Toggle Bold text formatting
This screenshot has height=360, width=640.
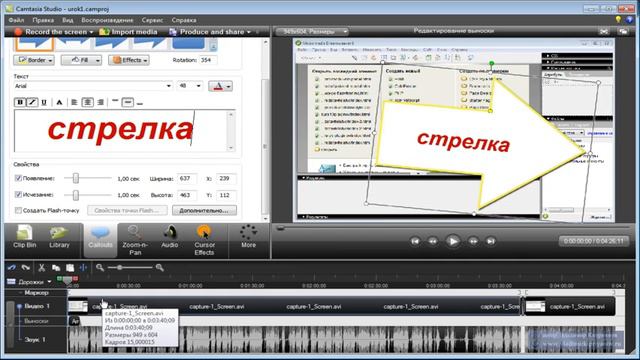coord(20,102)
